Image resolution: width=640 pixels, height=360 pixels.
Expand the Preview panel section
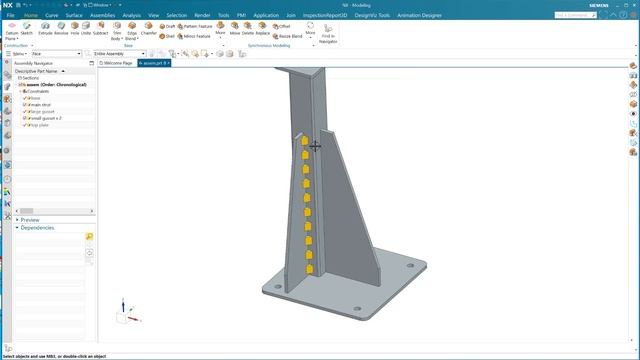click(17, 220)
